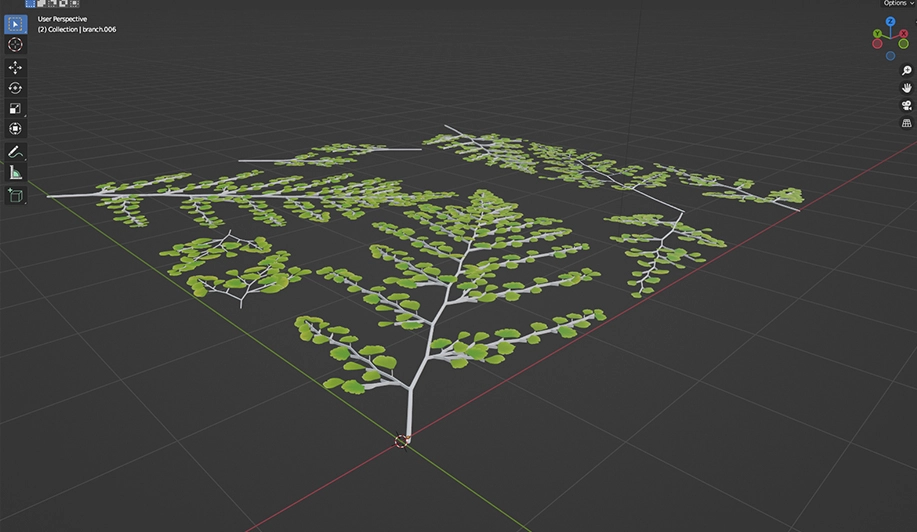917x532 pixels.
Task: Choose the Annotate pencil tool
Action: 16,152
